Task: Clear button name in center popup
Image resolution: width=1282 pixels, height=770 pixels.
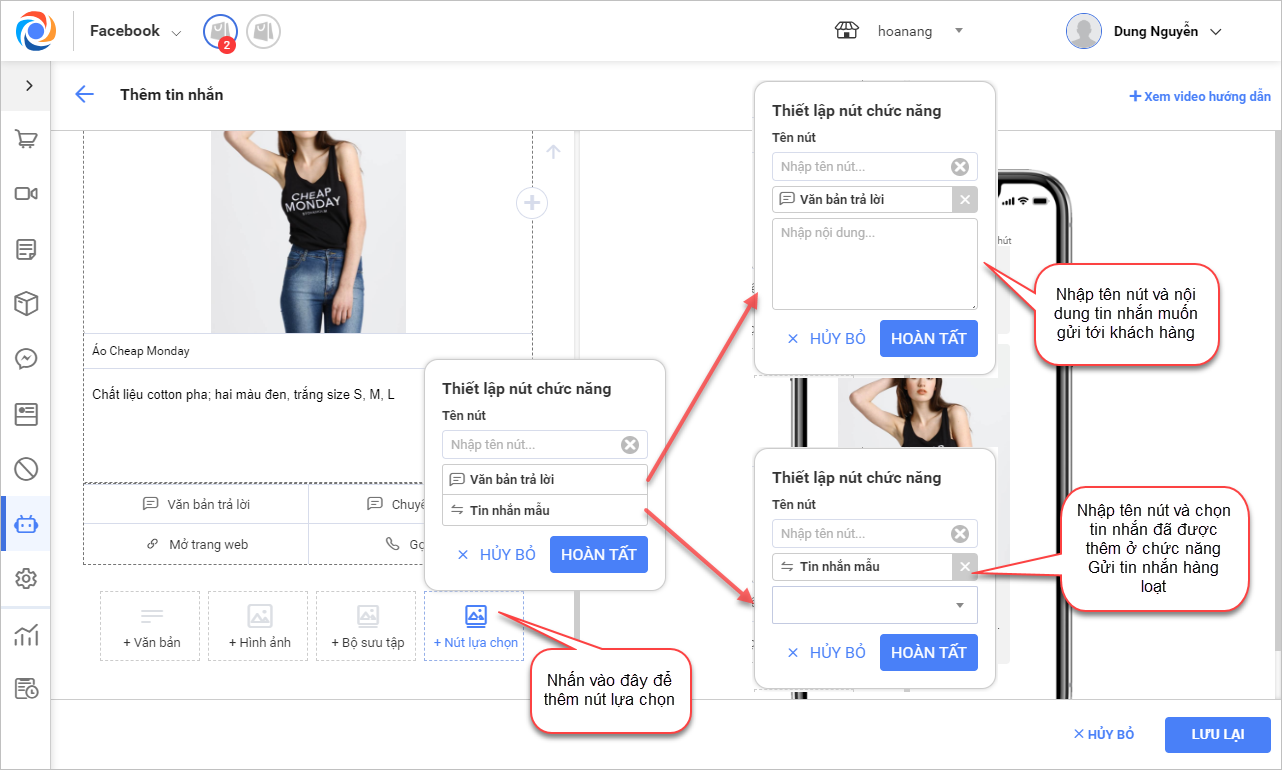Action: pyautogui.click(x=630, y=445)
